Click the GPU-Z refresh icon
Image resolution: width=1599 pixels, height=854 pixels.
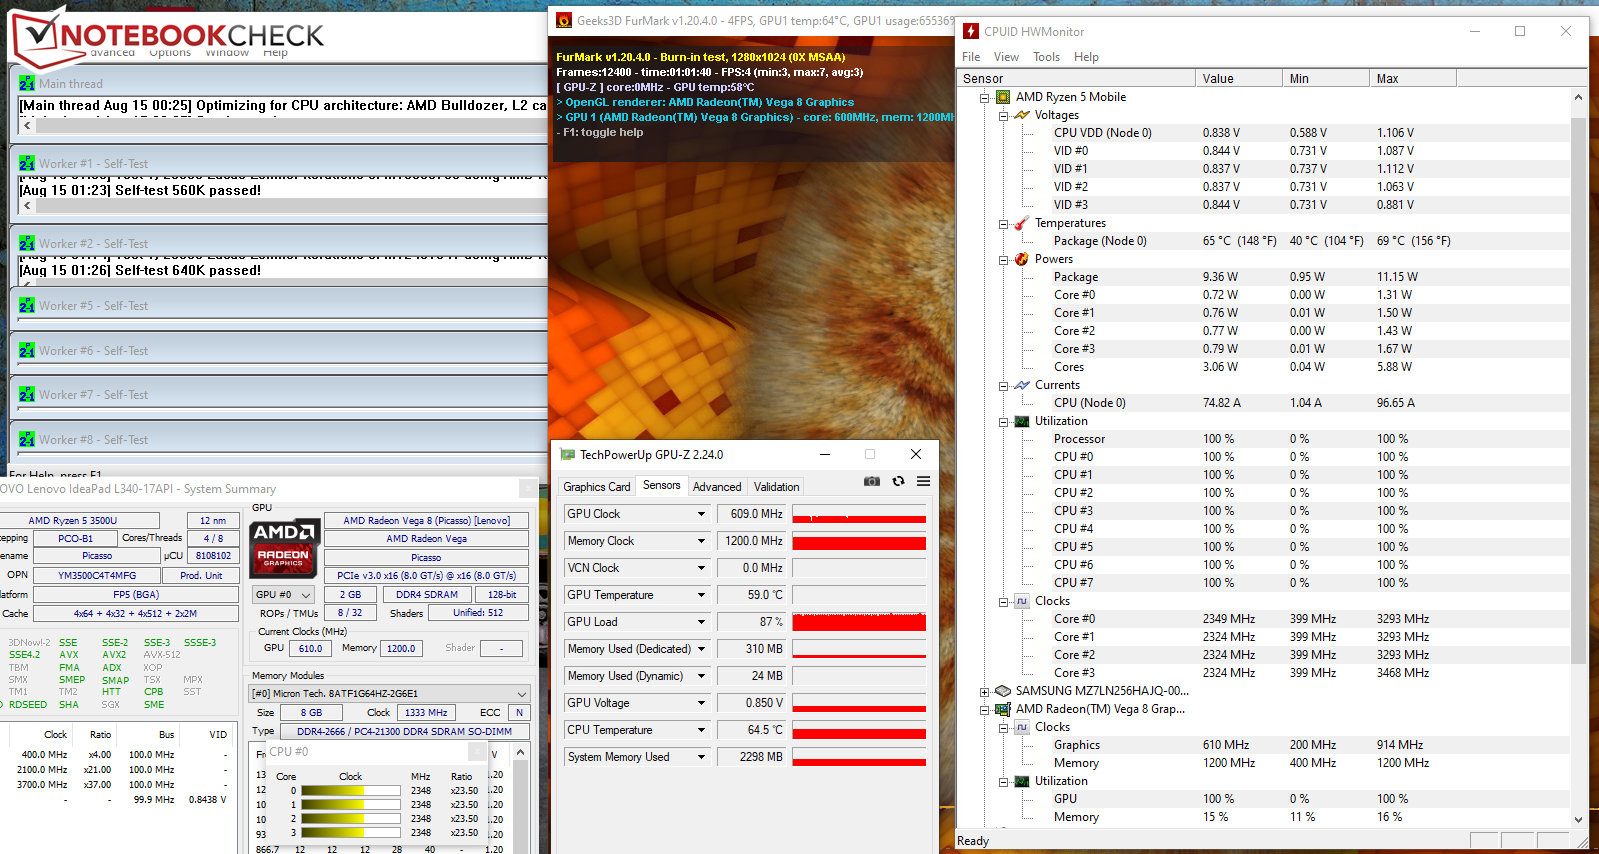coord(898,481)
